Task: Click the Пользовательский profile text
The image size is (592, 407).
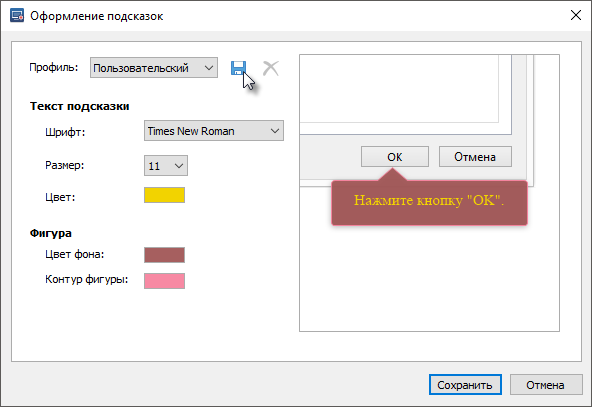Action: (141, 68)
